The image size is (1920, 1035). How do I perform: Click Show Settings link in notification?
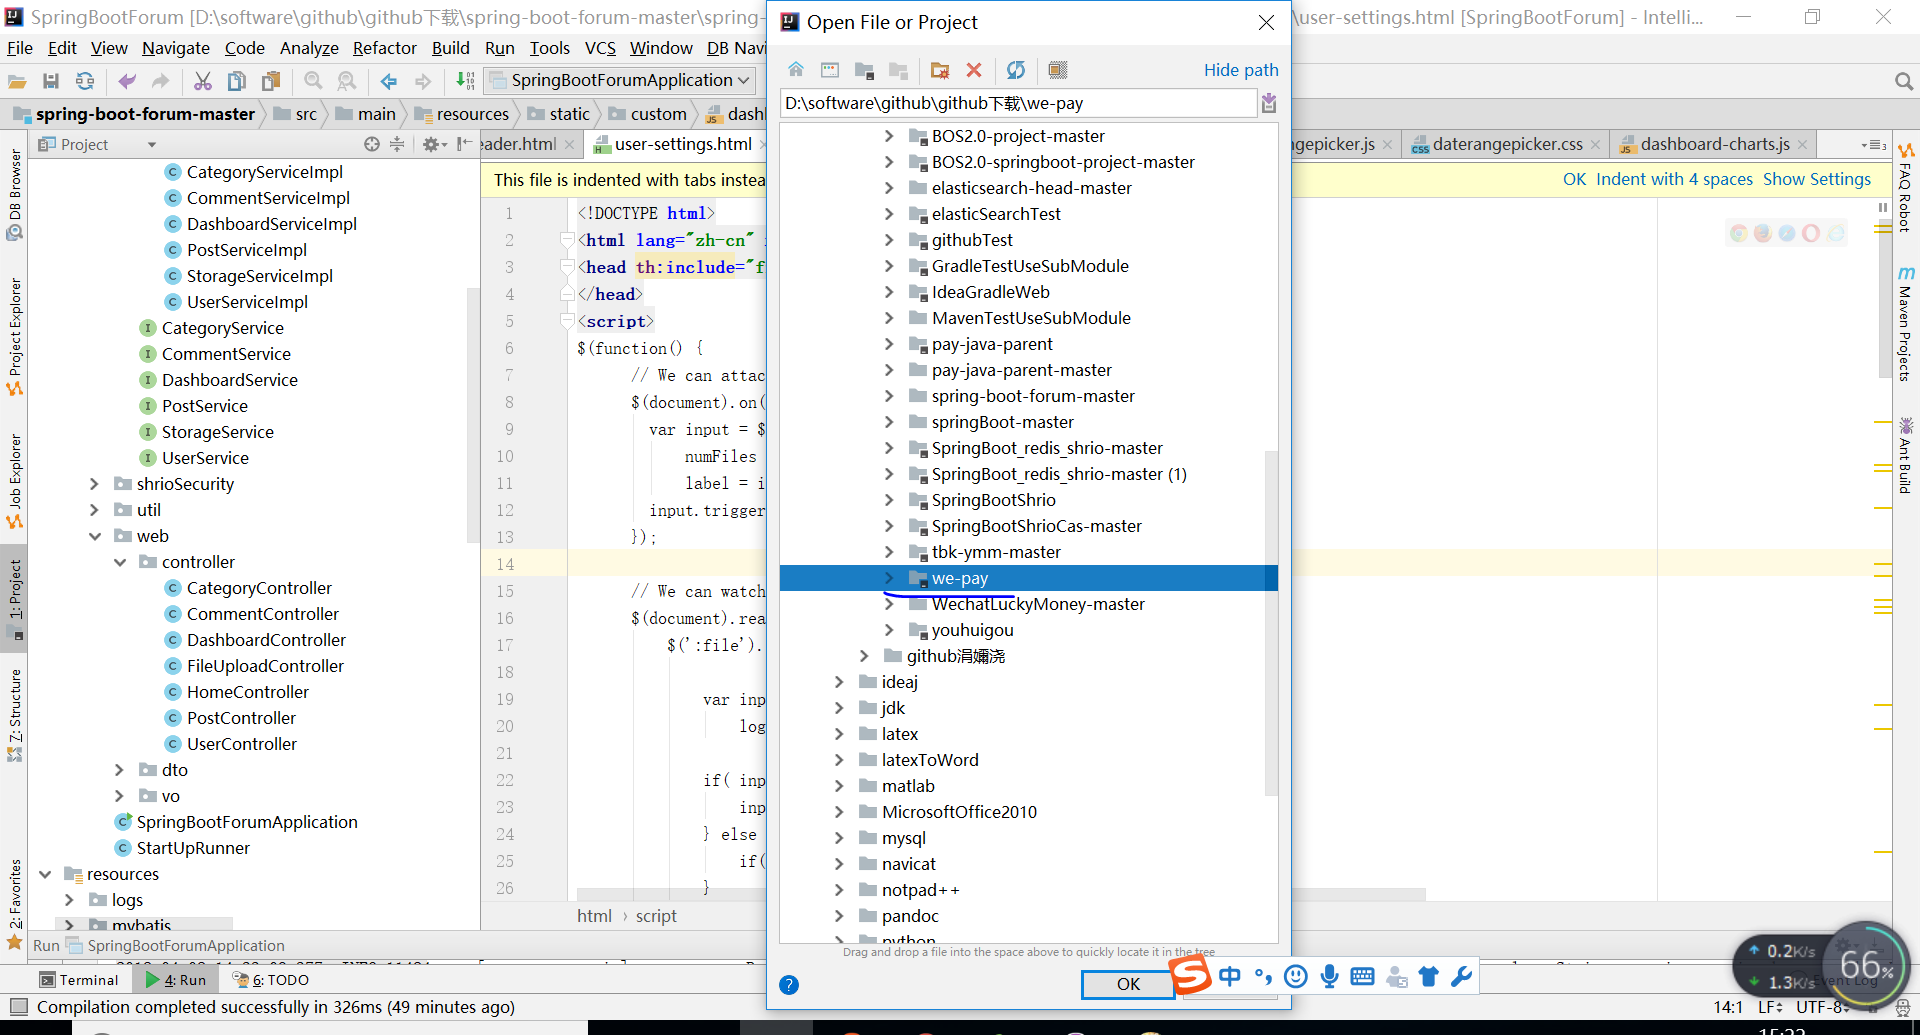pyautogui.click(x=1816, y=179)
